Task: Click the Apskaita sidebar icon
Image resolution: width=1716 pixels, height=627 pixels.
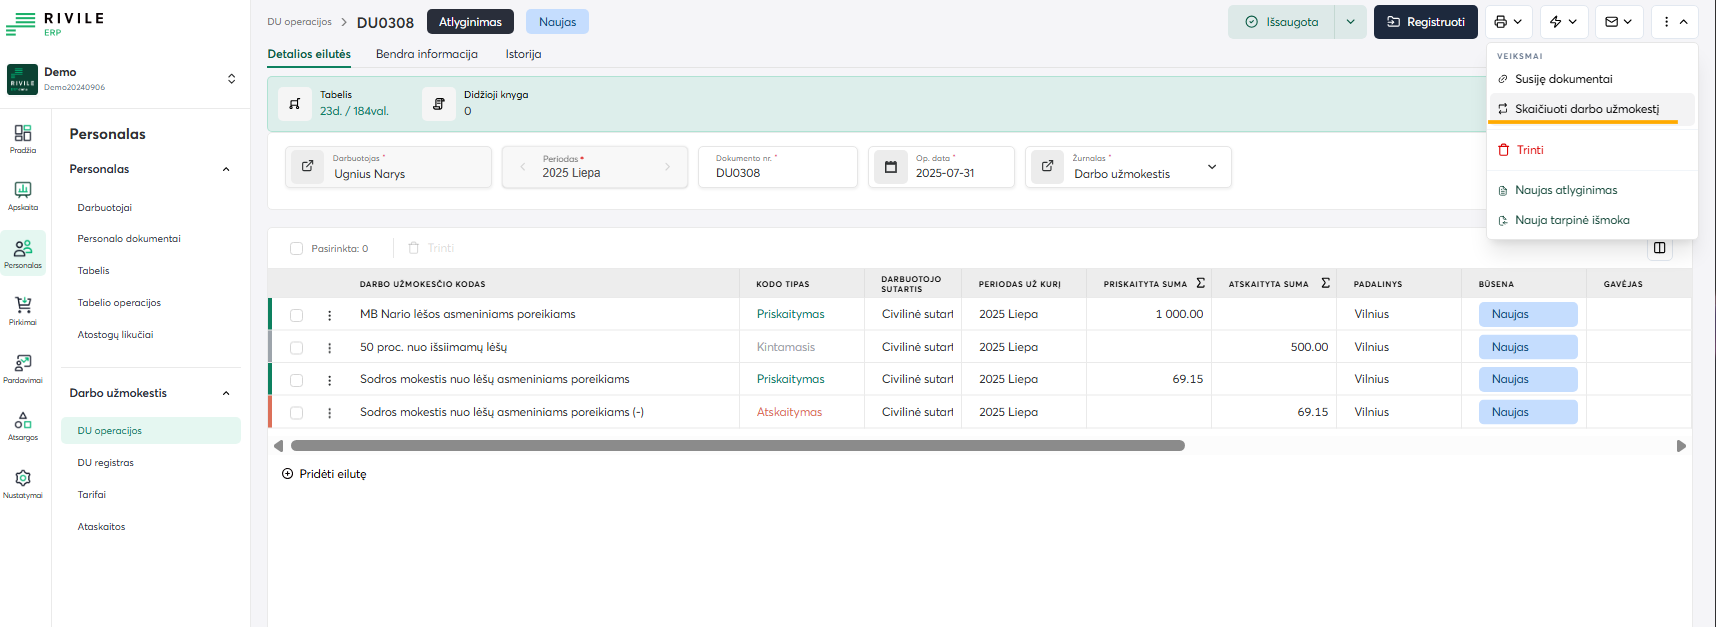Action: coord(23,195)
